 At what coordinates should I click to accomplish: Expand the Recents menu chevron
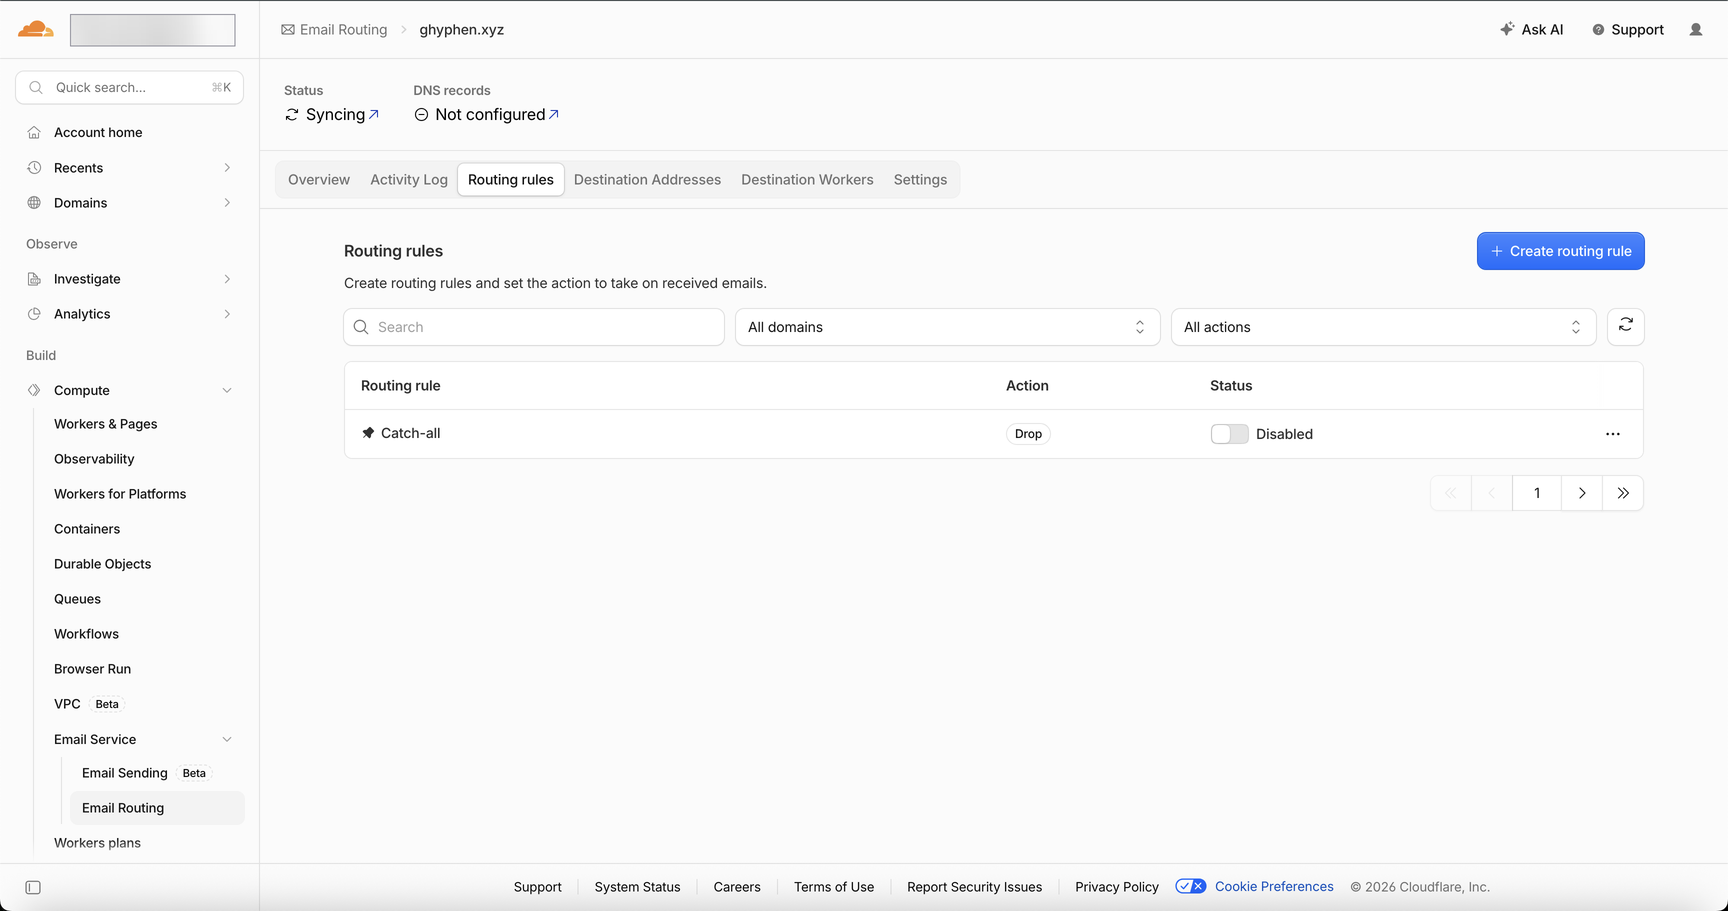(x=228, y=168)
